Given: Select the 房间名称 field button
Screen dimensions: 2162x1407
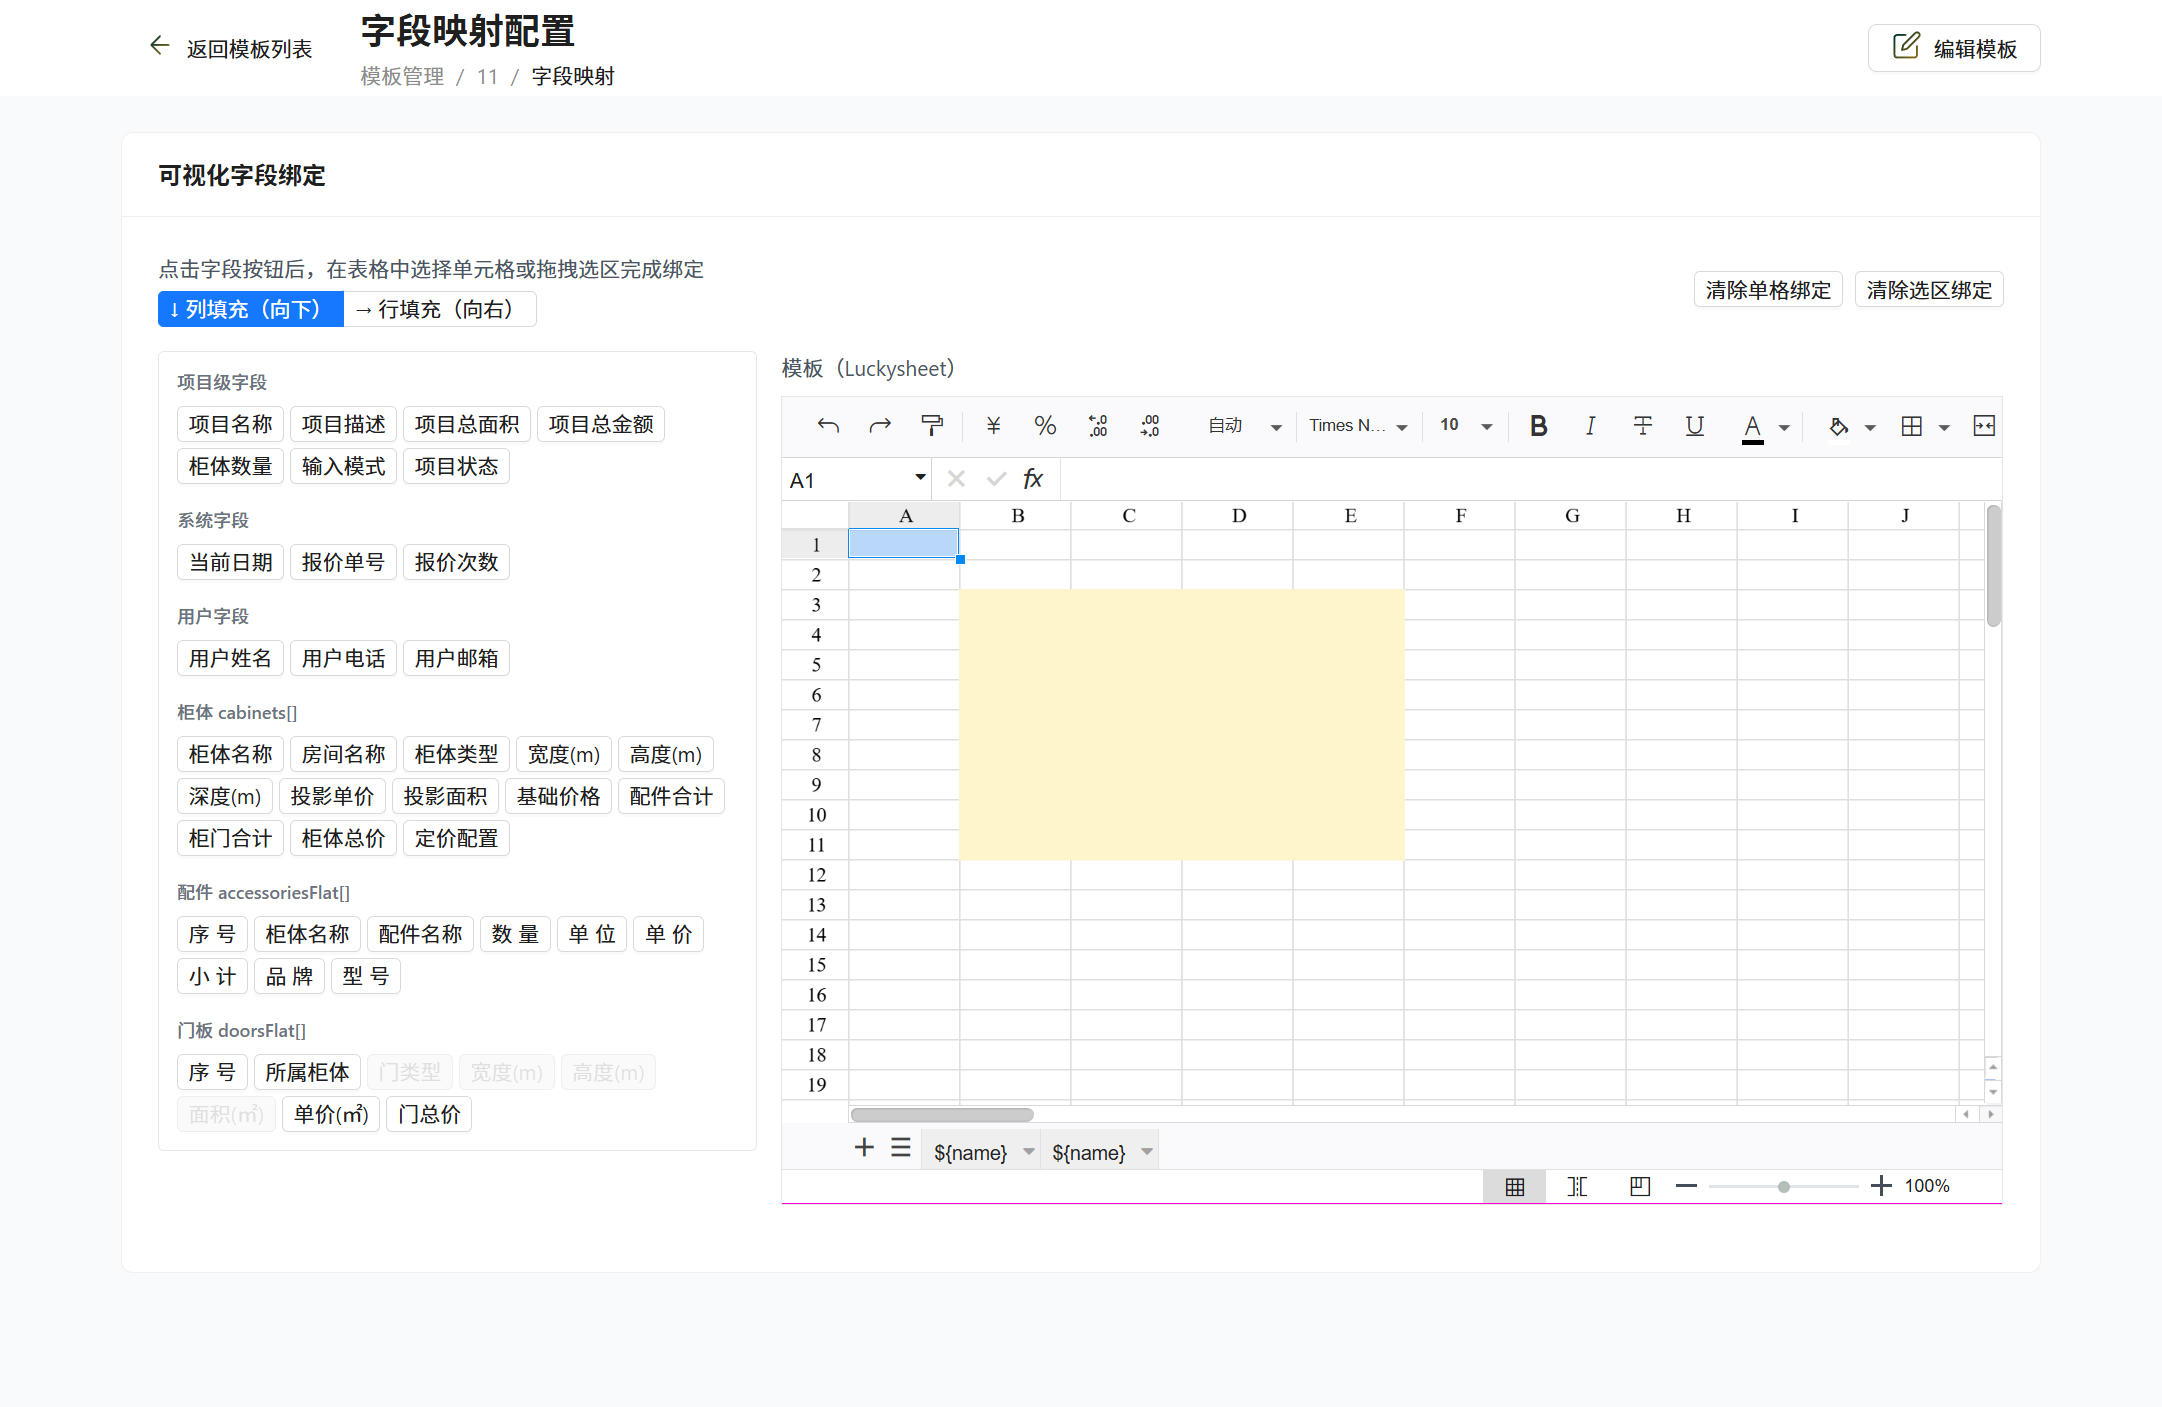Looking at the screenshot, I should pos(344,754).
